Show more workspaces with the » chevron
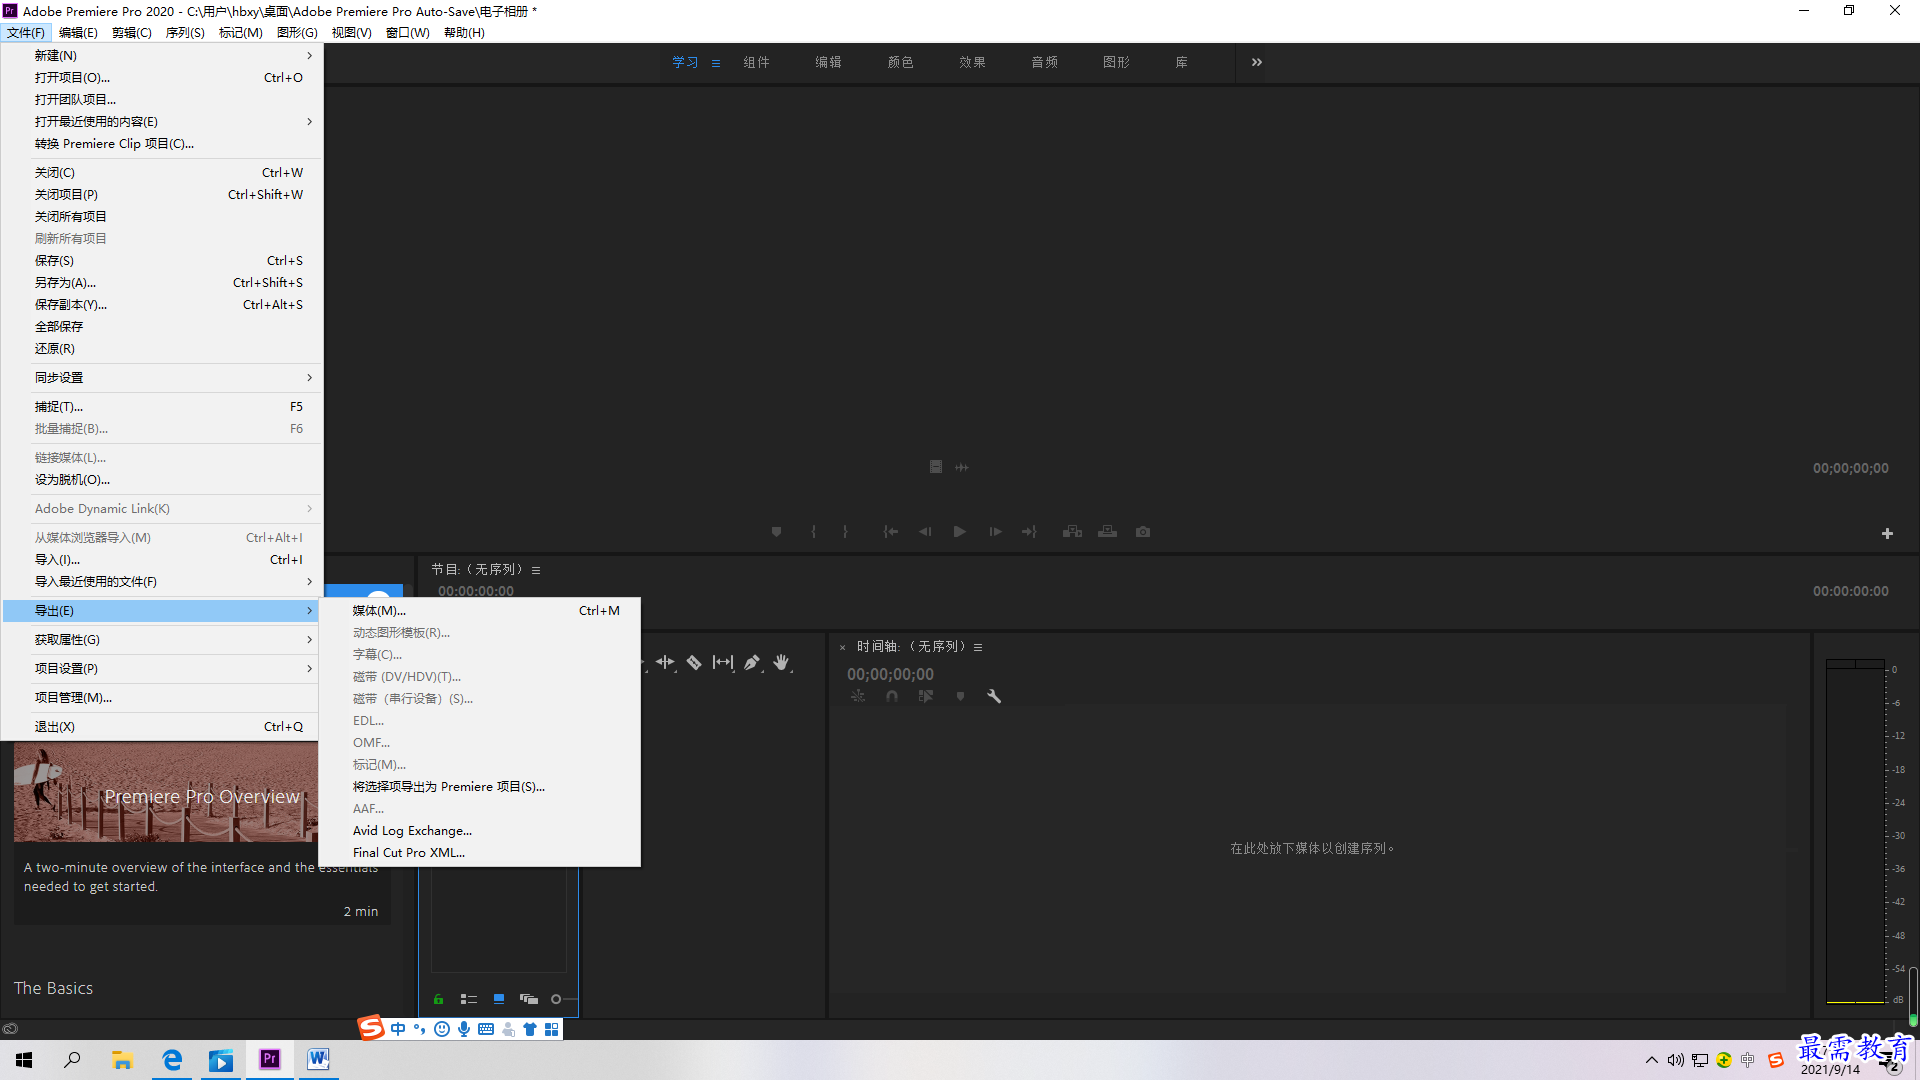The height and width of the screenshot is (1080, 1920). [x=1257, y=62]
